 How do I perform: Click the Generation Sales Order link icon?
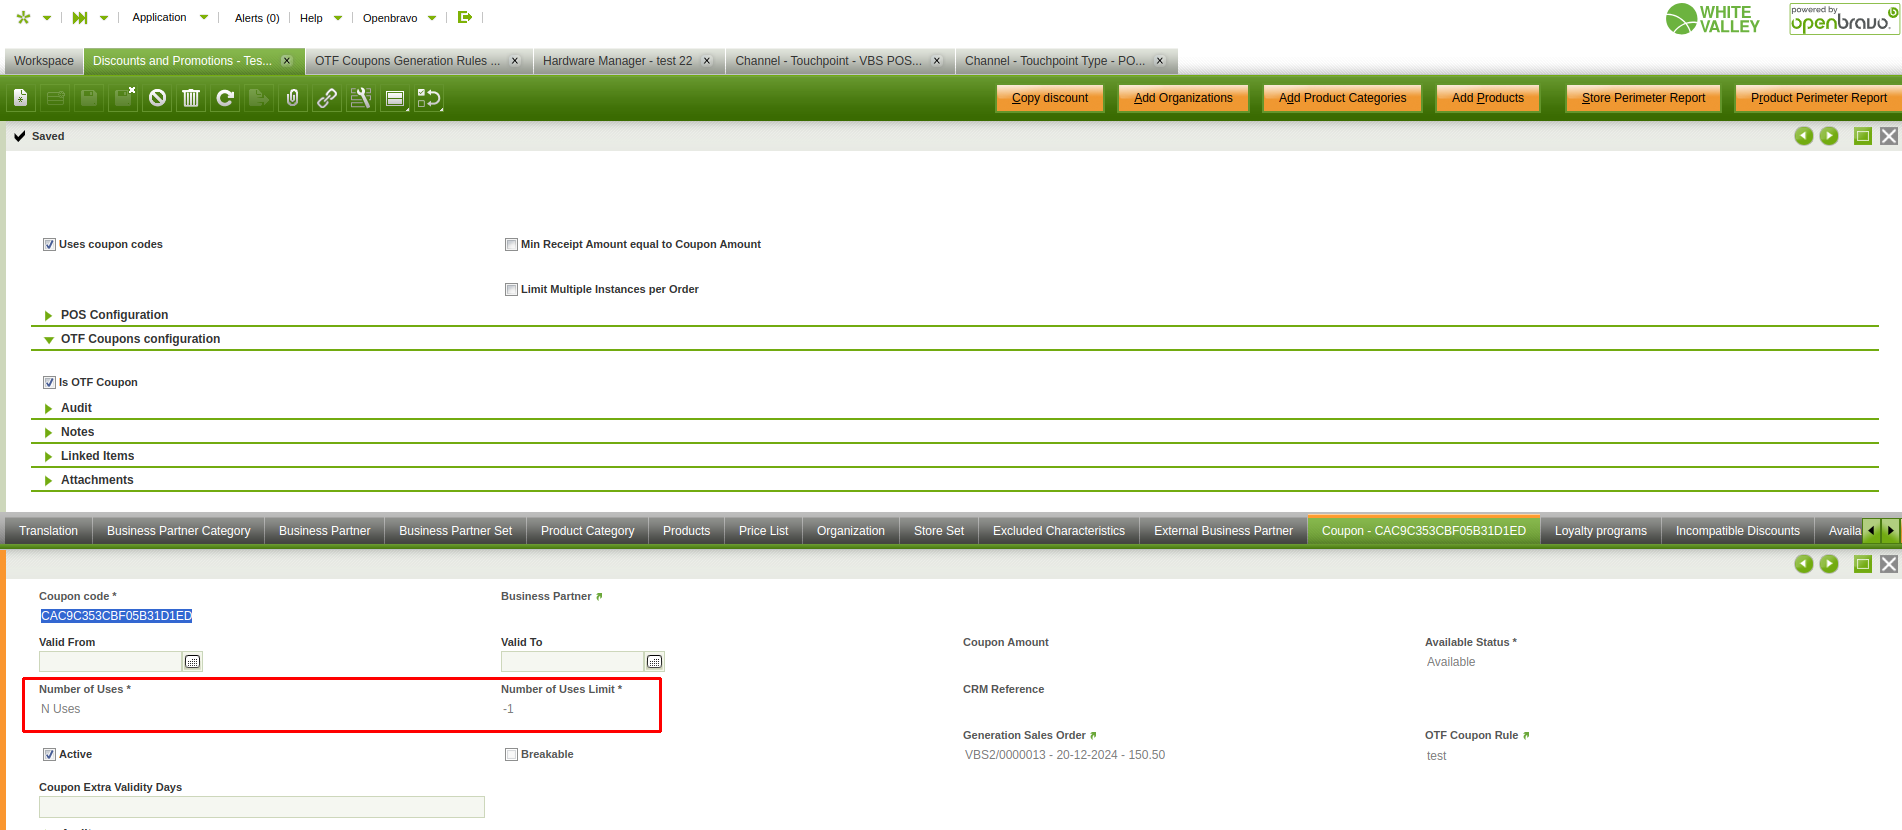[x=1093, y=736]
